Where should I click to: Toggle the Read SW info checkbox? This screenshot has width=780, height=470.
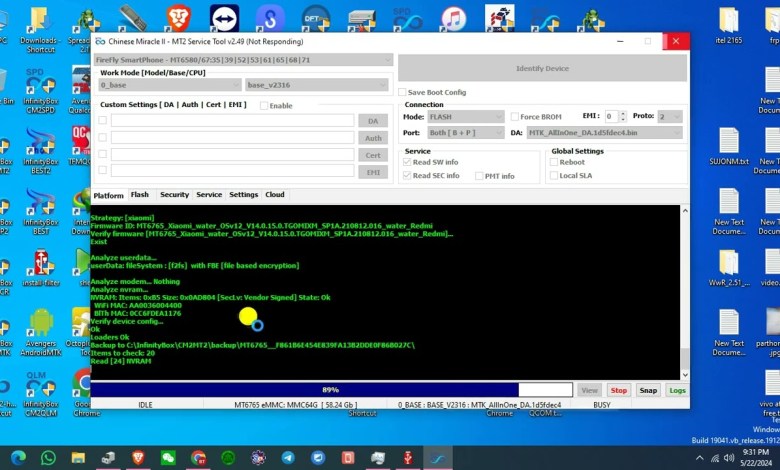point(407,162)
